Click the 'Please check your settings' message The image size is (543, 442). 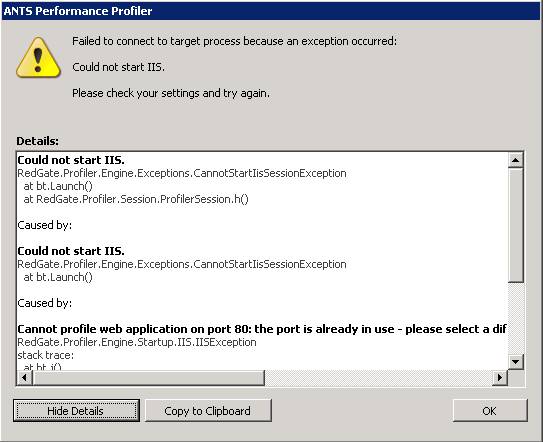pos(171,93)
